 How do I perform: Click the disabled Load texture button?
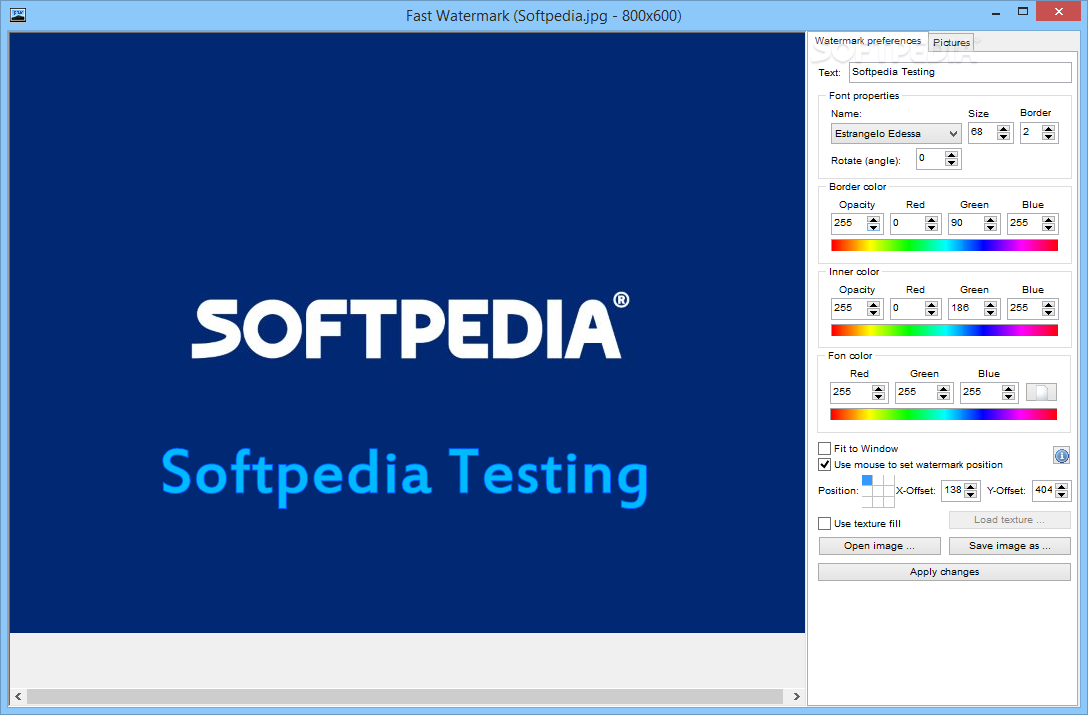click(x=1010, y=520)
